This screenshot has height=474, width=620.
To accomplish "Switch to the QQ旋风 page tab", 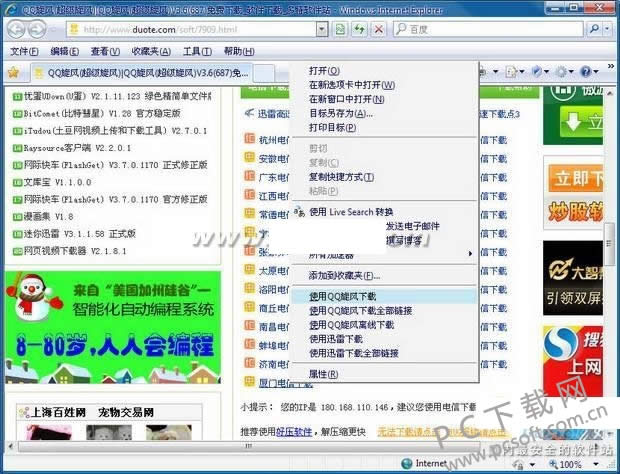I will 142,73.
